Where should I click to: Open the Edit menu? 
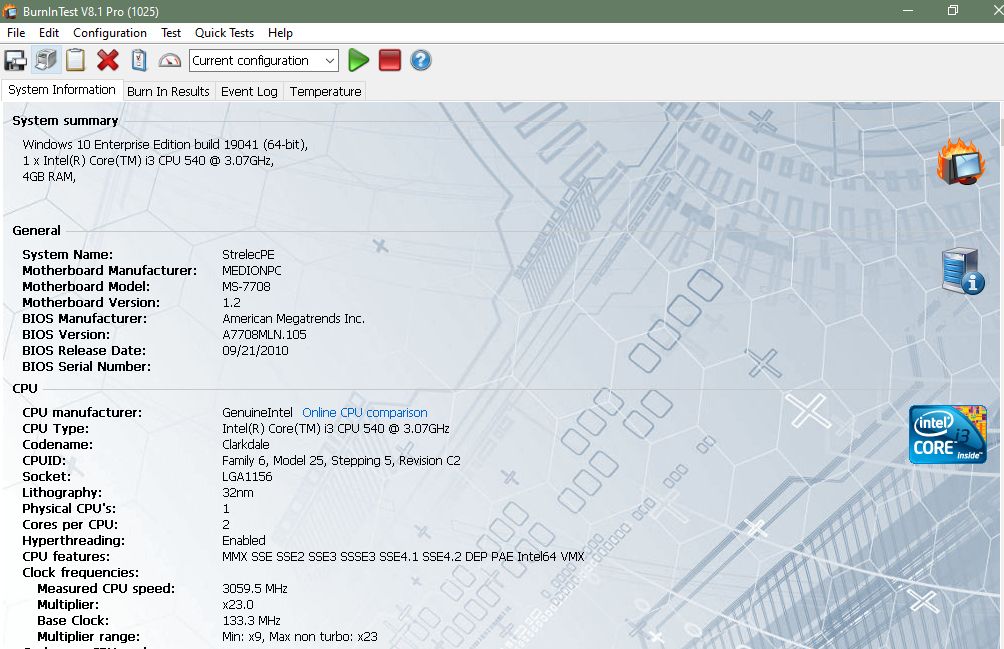pyautogui.click(x=49, y=33)
